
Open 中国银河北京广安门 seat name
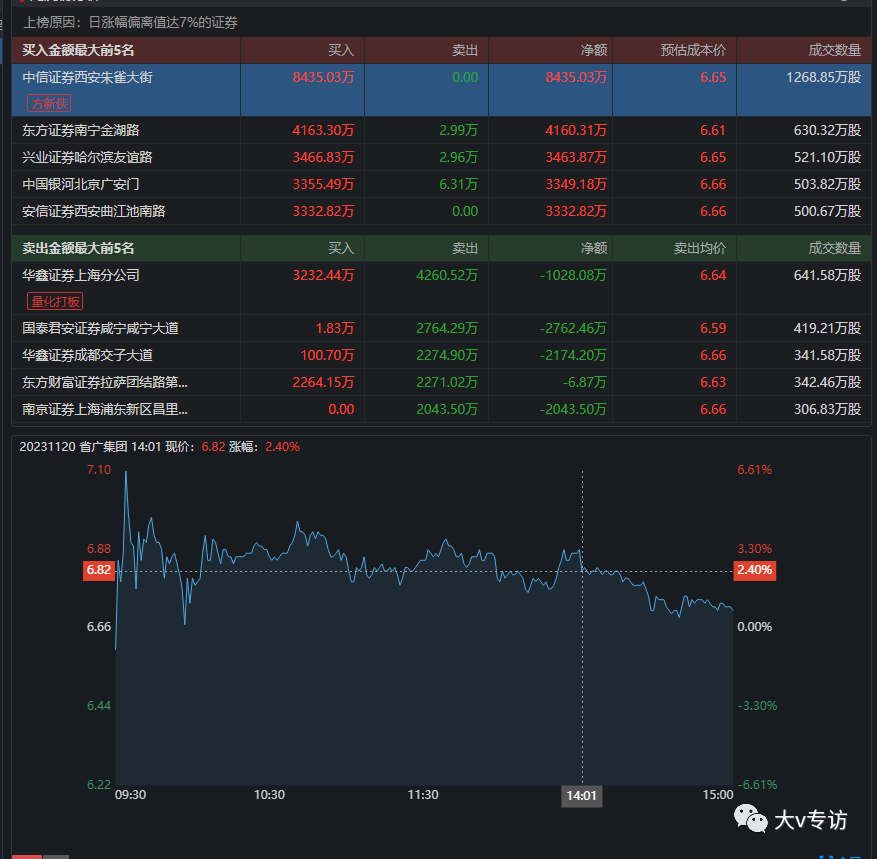(81, 184)
